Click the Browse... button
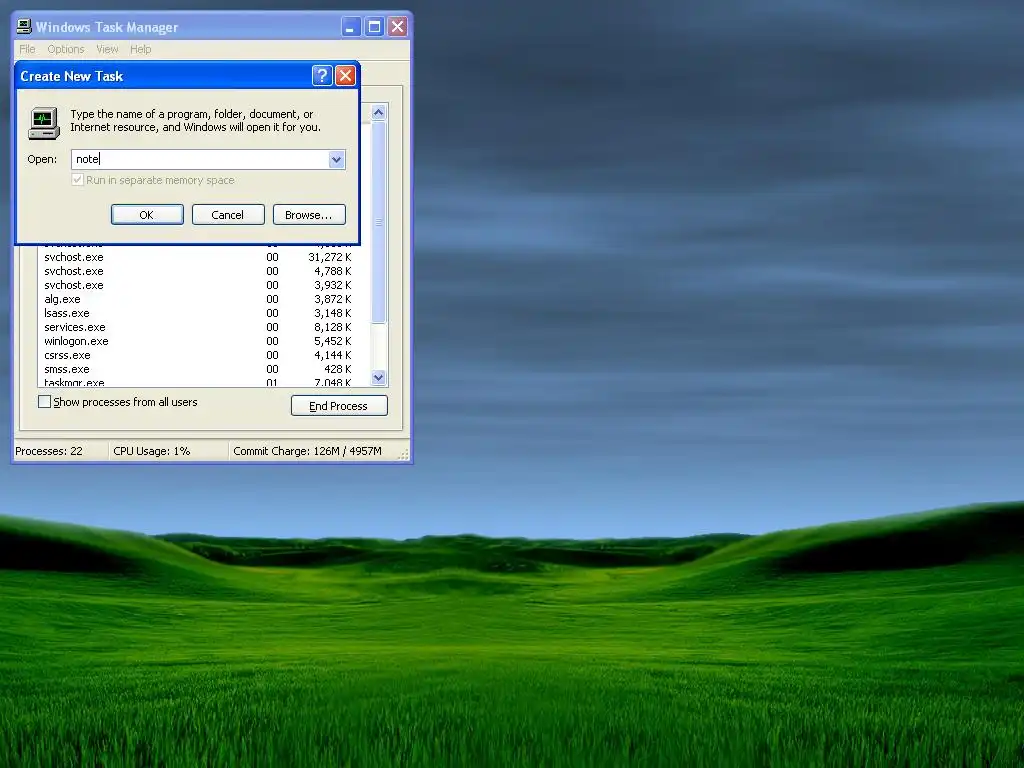This screenshot has height=768, width=1024. pyautogui.click(x=309, y=215)
